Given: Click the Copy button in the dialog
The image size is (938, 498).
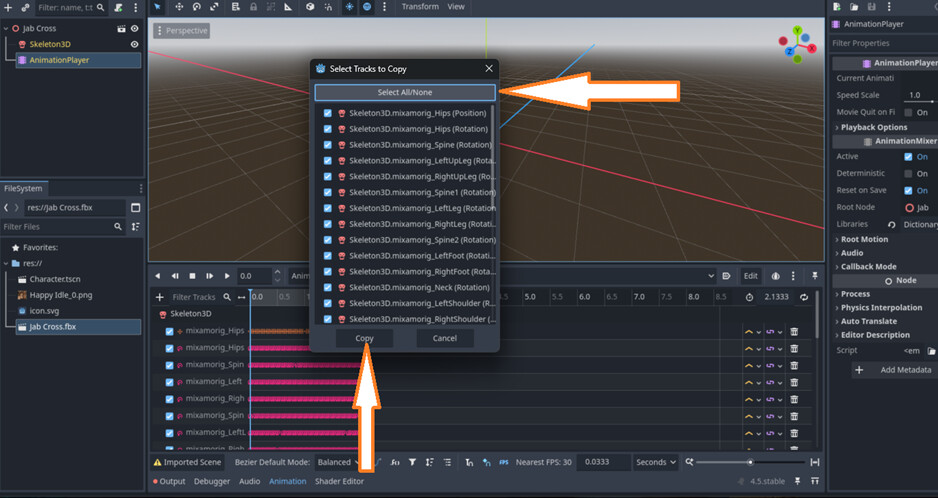Looking at the screenshot, I should click(364, 339).
